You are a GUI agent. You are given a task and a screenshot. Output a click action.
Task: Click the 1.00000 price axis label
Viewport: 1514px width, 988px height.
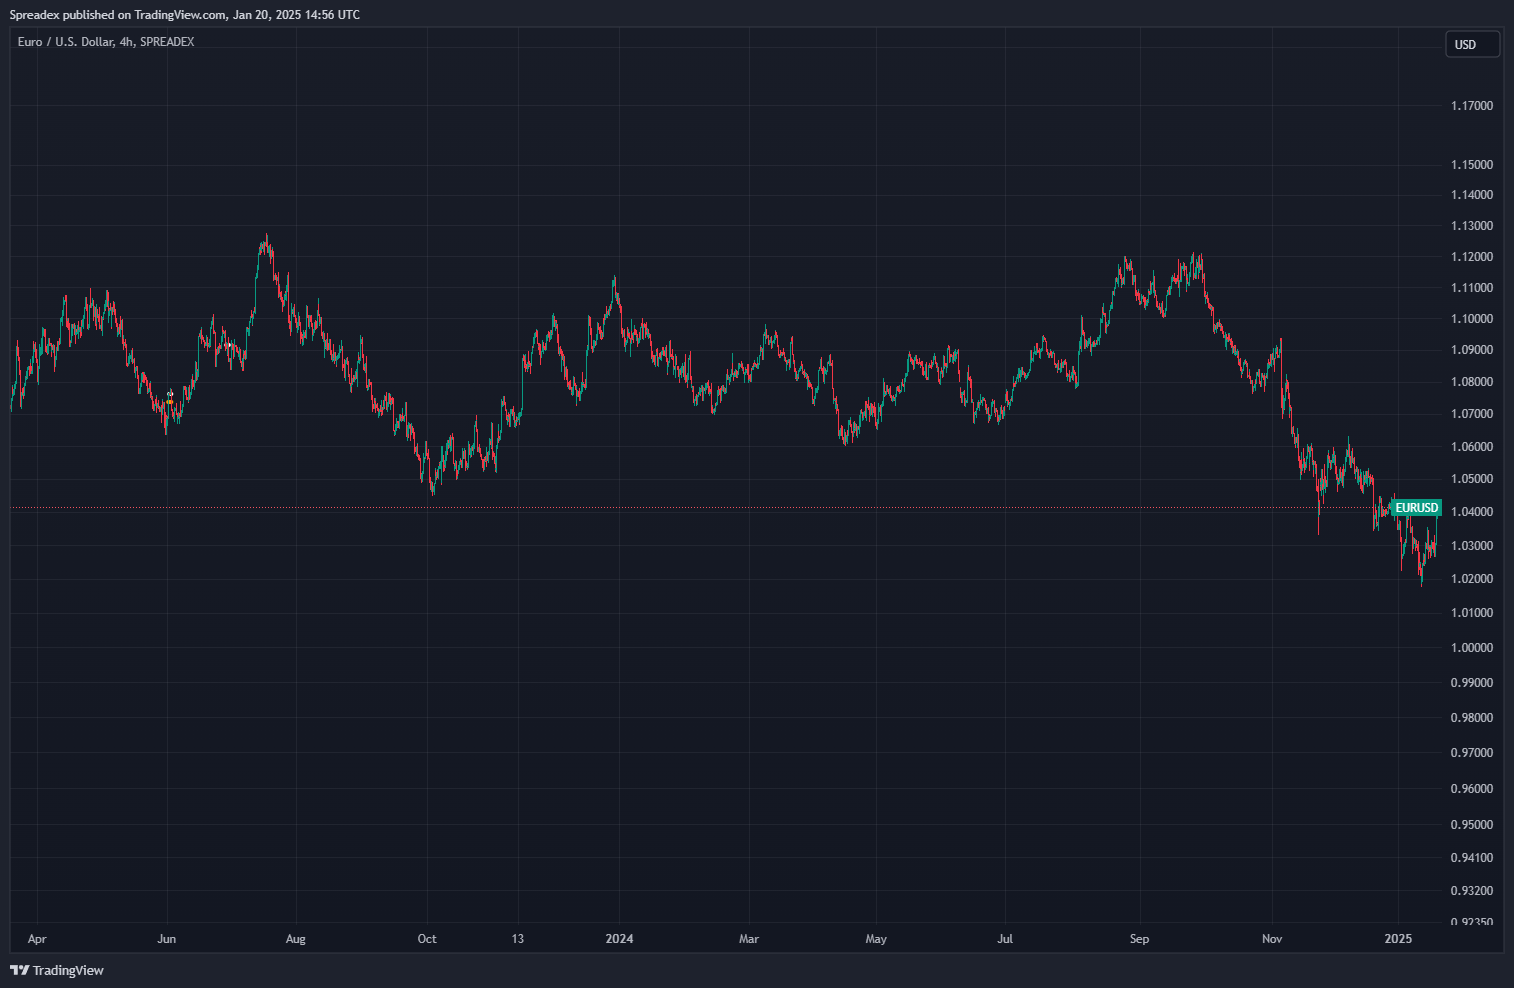click(x=1472, y=648)
